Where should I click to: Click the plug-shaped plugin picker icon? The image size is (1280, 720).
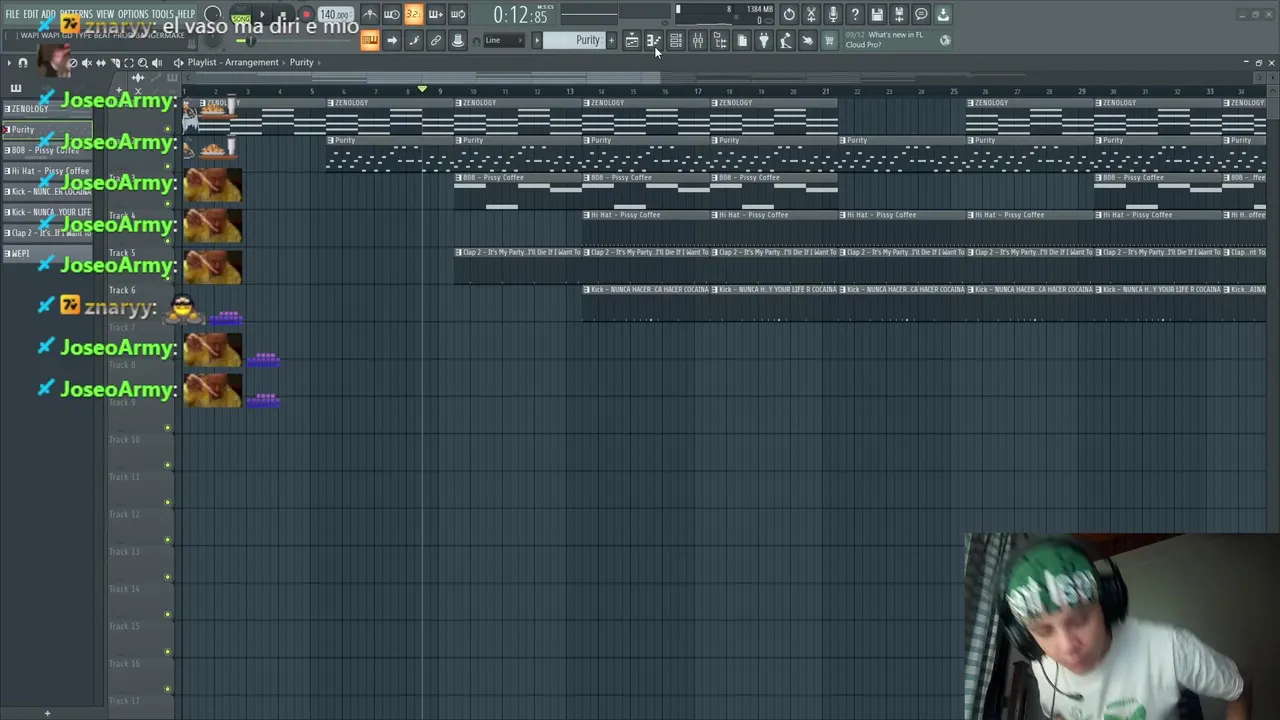(x=763, y=40)
